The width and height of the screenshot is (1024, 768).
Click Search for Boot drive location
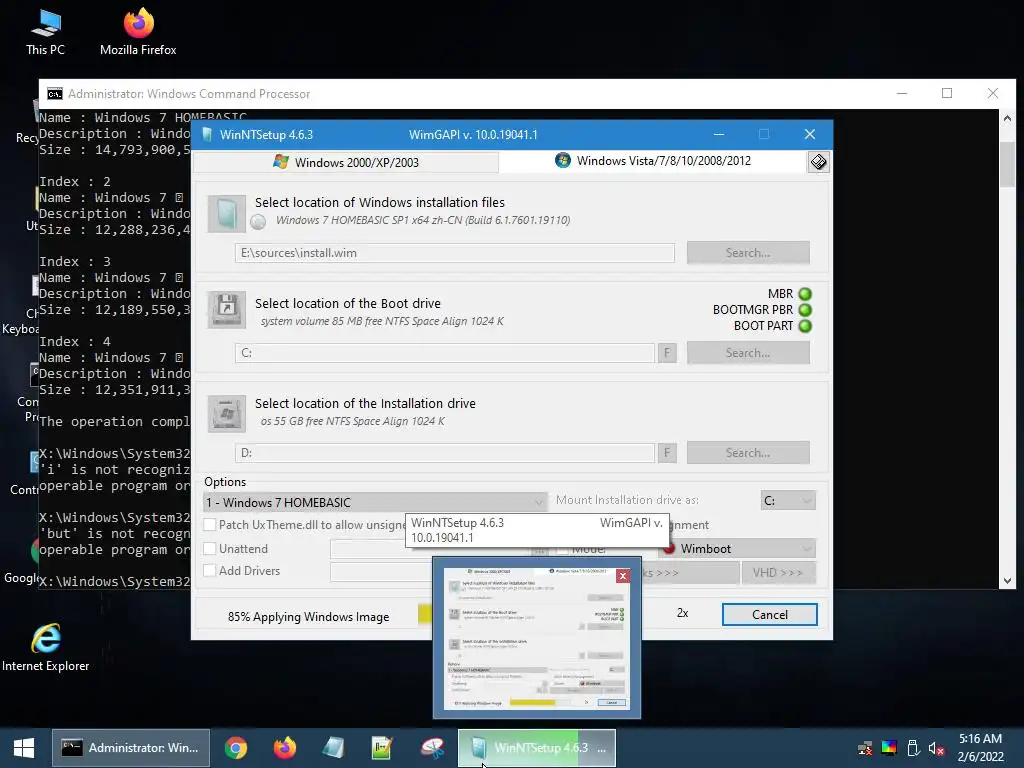[748, 353]
